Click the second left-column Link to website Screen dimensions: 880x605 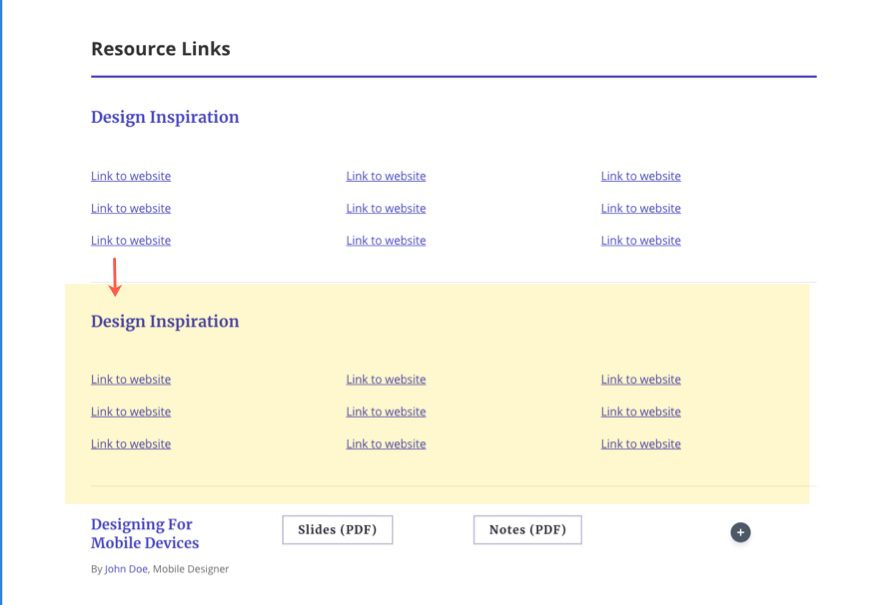coord(130,208)
